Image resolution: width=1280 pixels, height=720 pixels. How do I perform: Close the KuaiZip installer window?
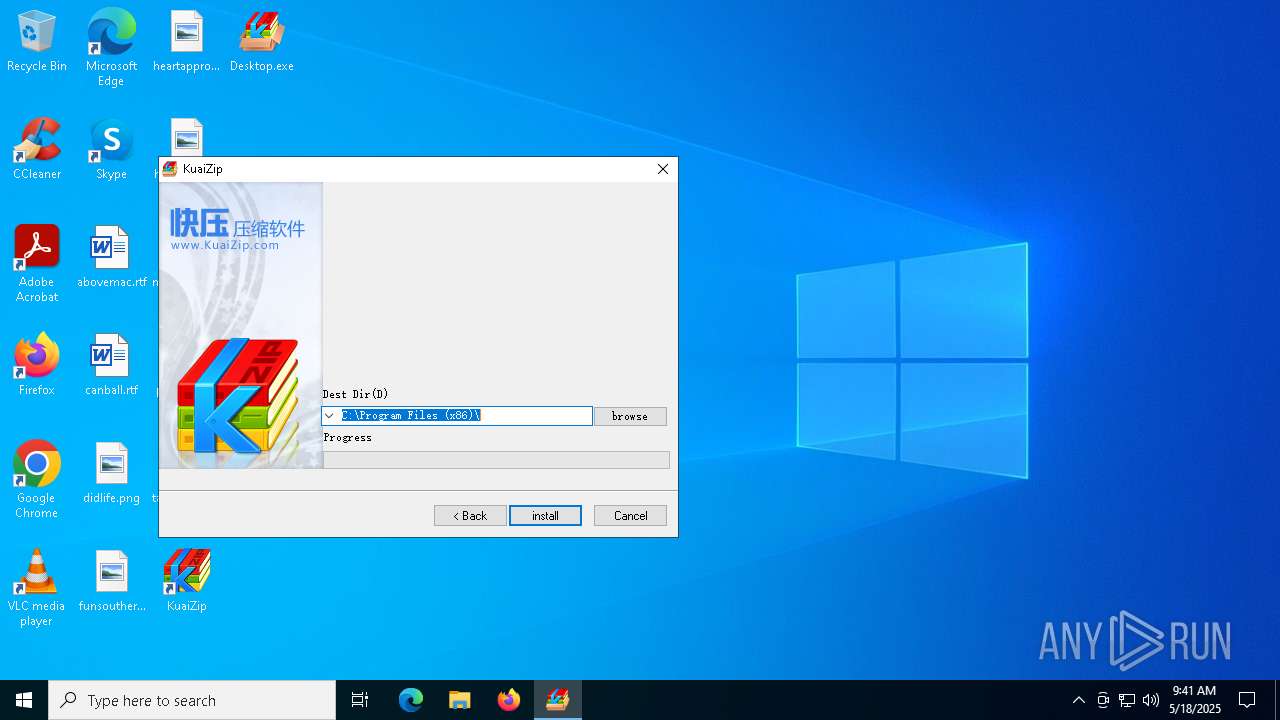click(x=663, y=169)
